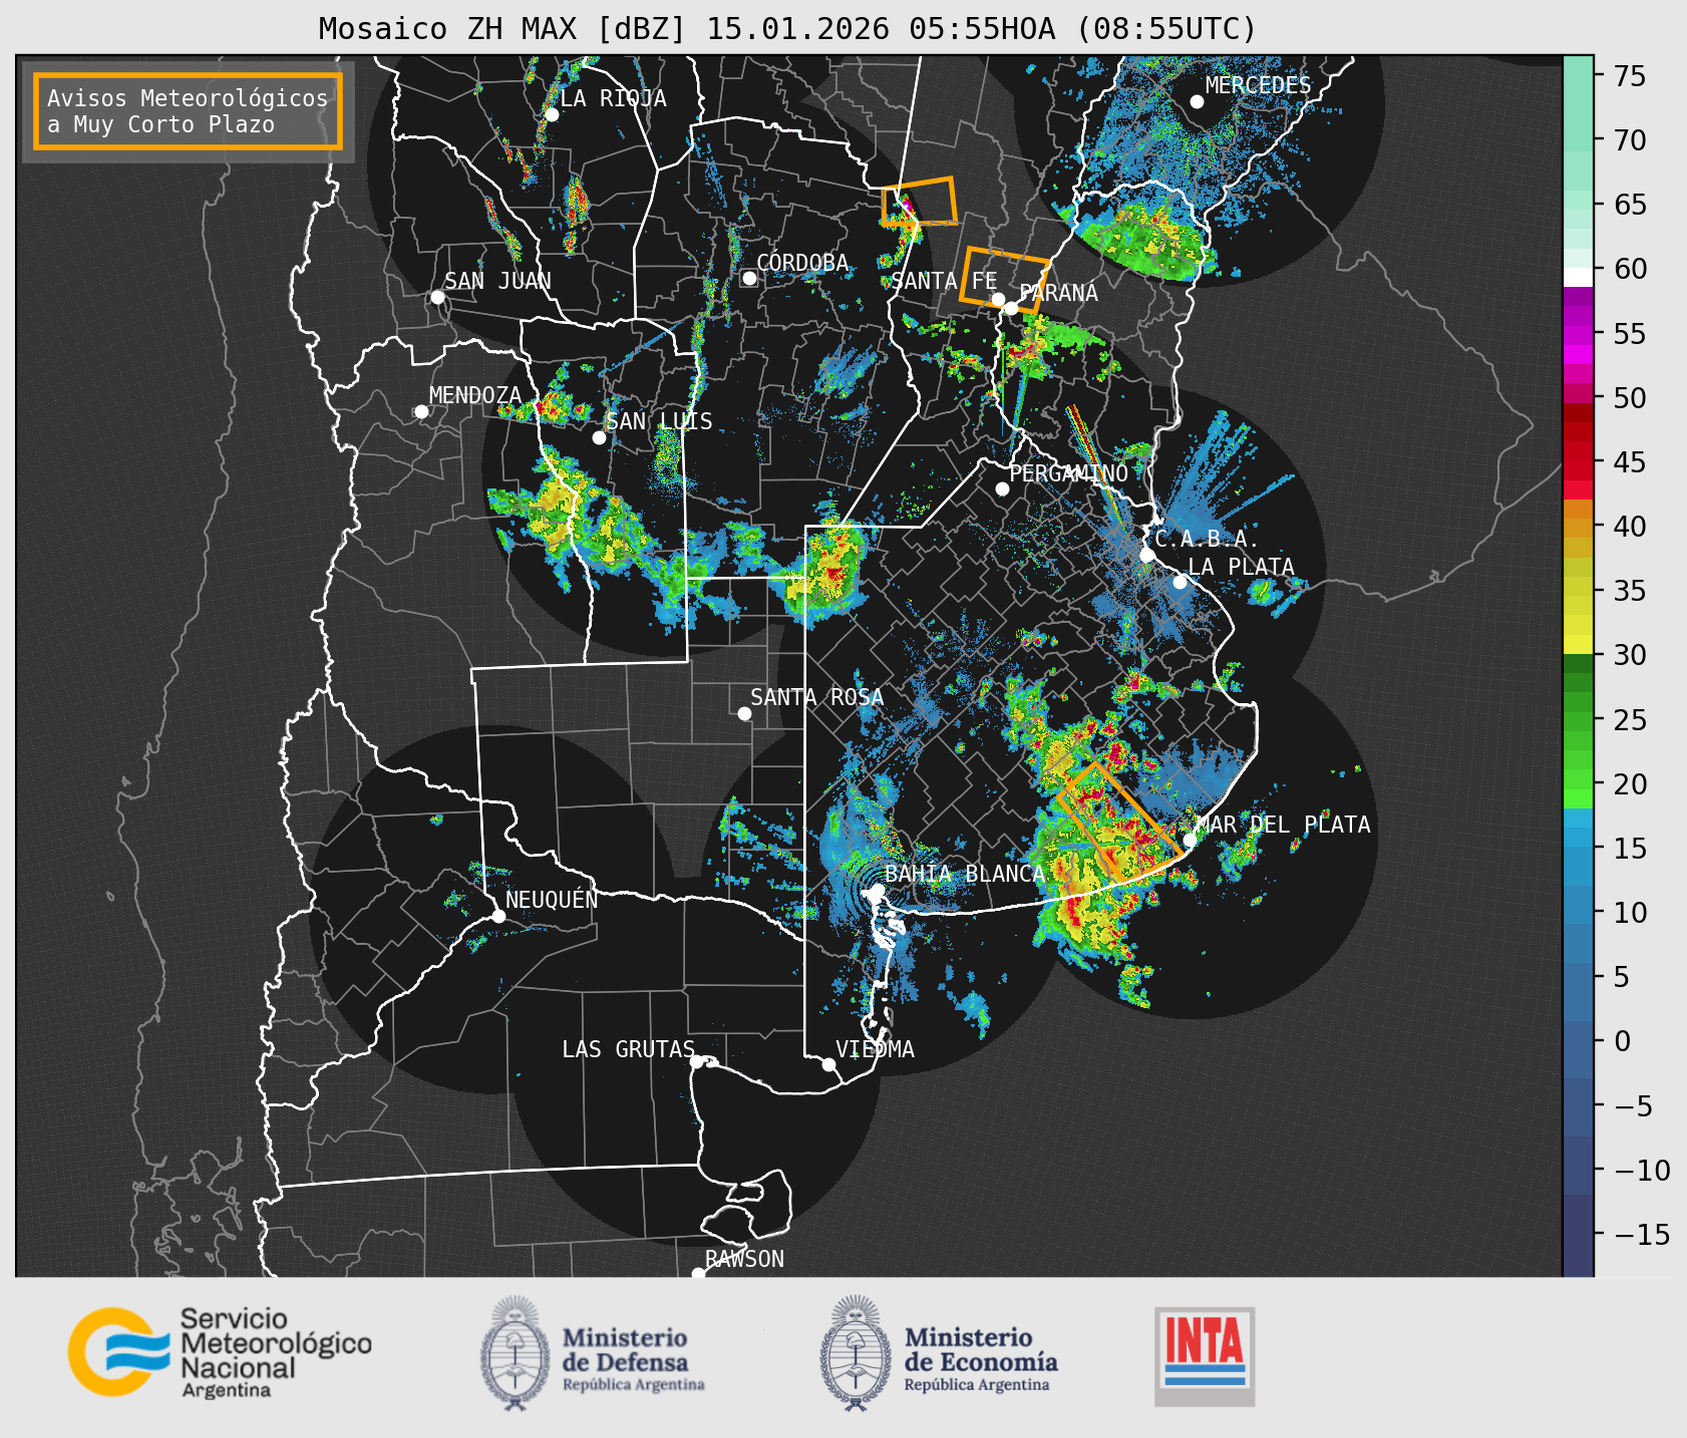Click the SANTA FE city label
The image size is (1687, 1438).
pyautogui.click(x=944, y=281)
